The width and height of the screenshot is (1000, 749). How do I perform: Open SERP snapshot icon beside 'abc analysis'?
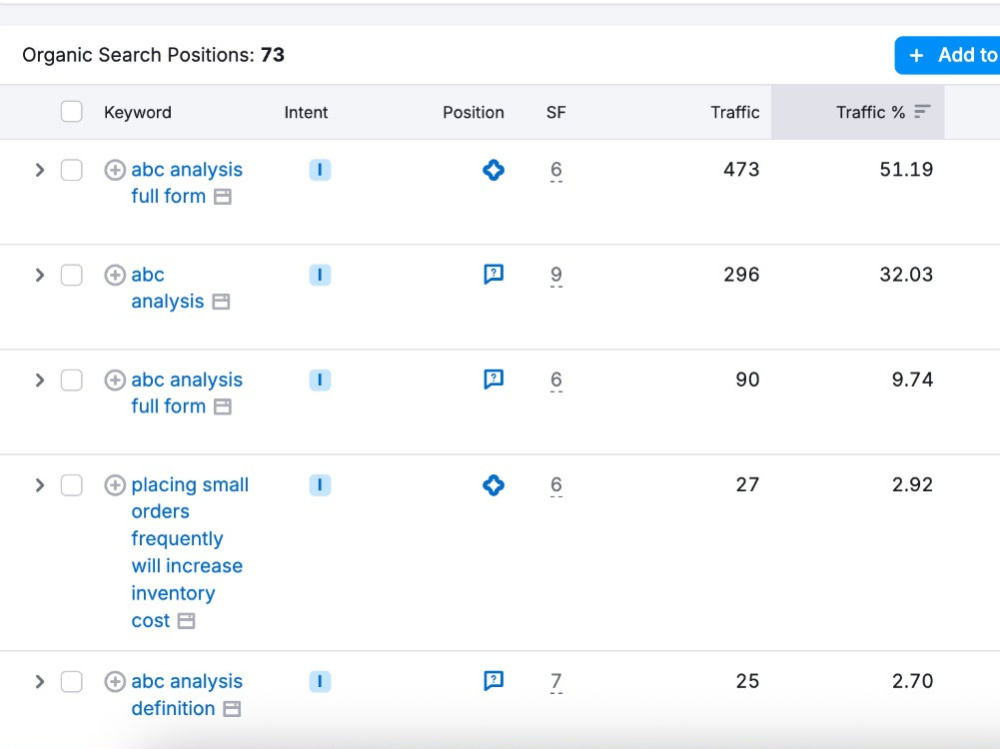221,301
